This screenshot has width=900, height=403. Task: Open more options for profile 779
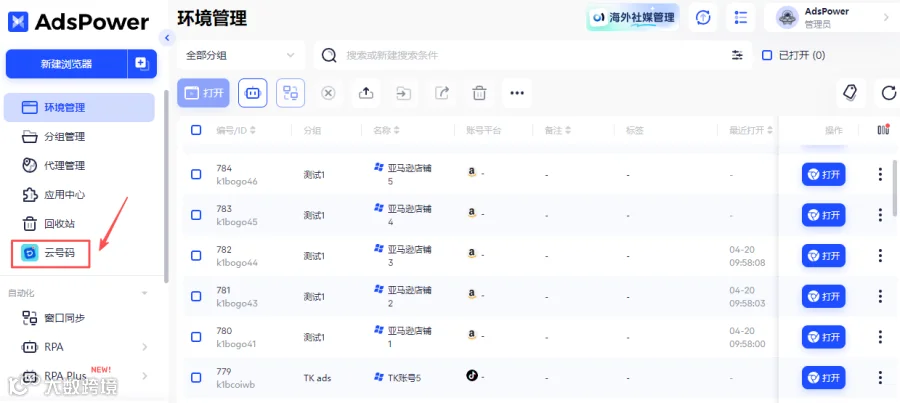click(x=880, y=378)
